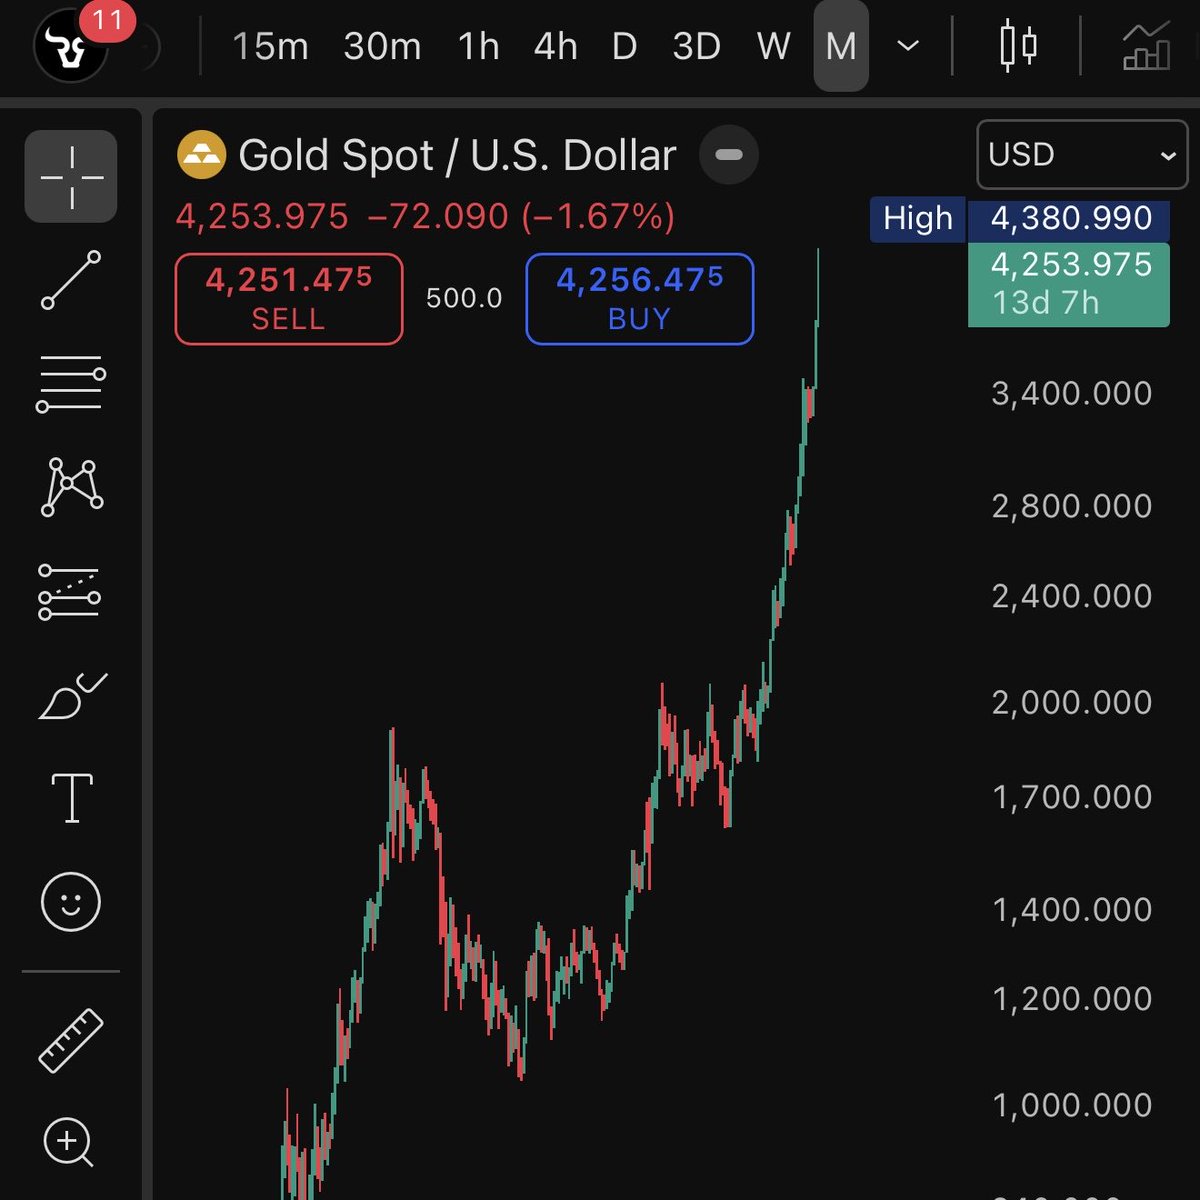Select the M monthly timeframe
The width and height of the screenshot is (1200, 1200).
(841, 46)
